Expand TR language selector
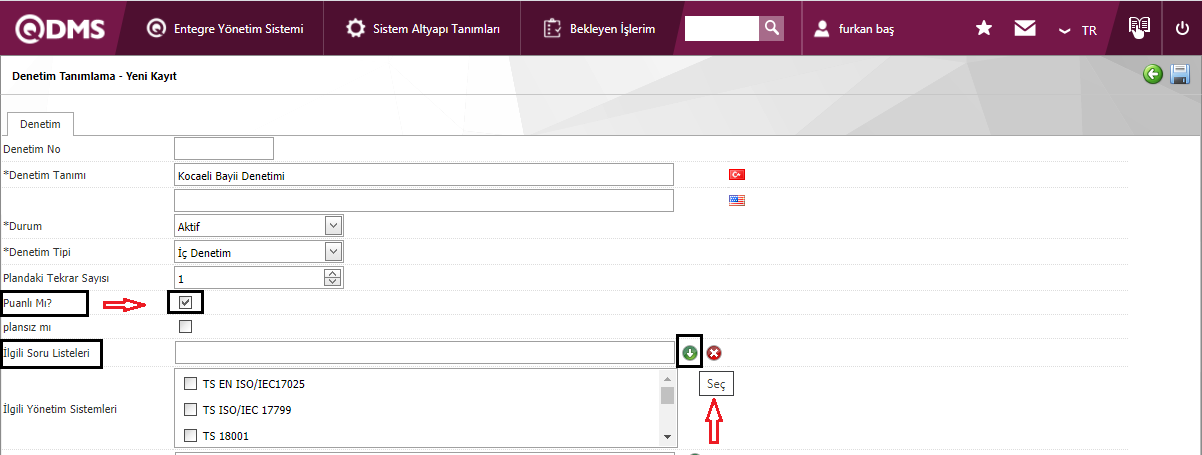1202x455 pixels. tap(1078, 30)
